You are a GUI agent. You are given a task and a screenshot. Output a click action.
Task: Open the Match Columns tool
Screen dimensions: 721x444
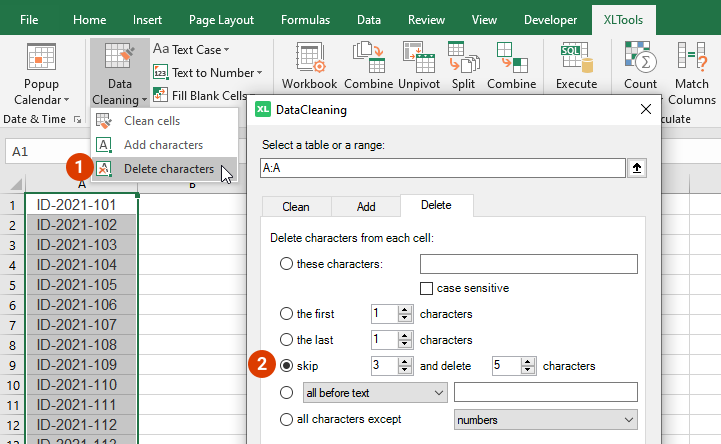coord(692,74)
